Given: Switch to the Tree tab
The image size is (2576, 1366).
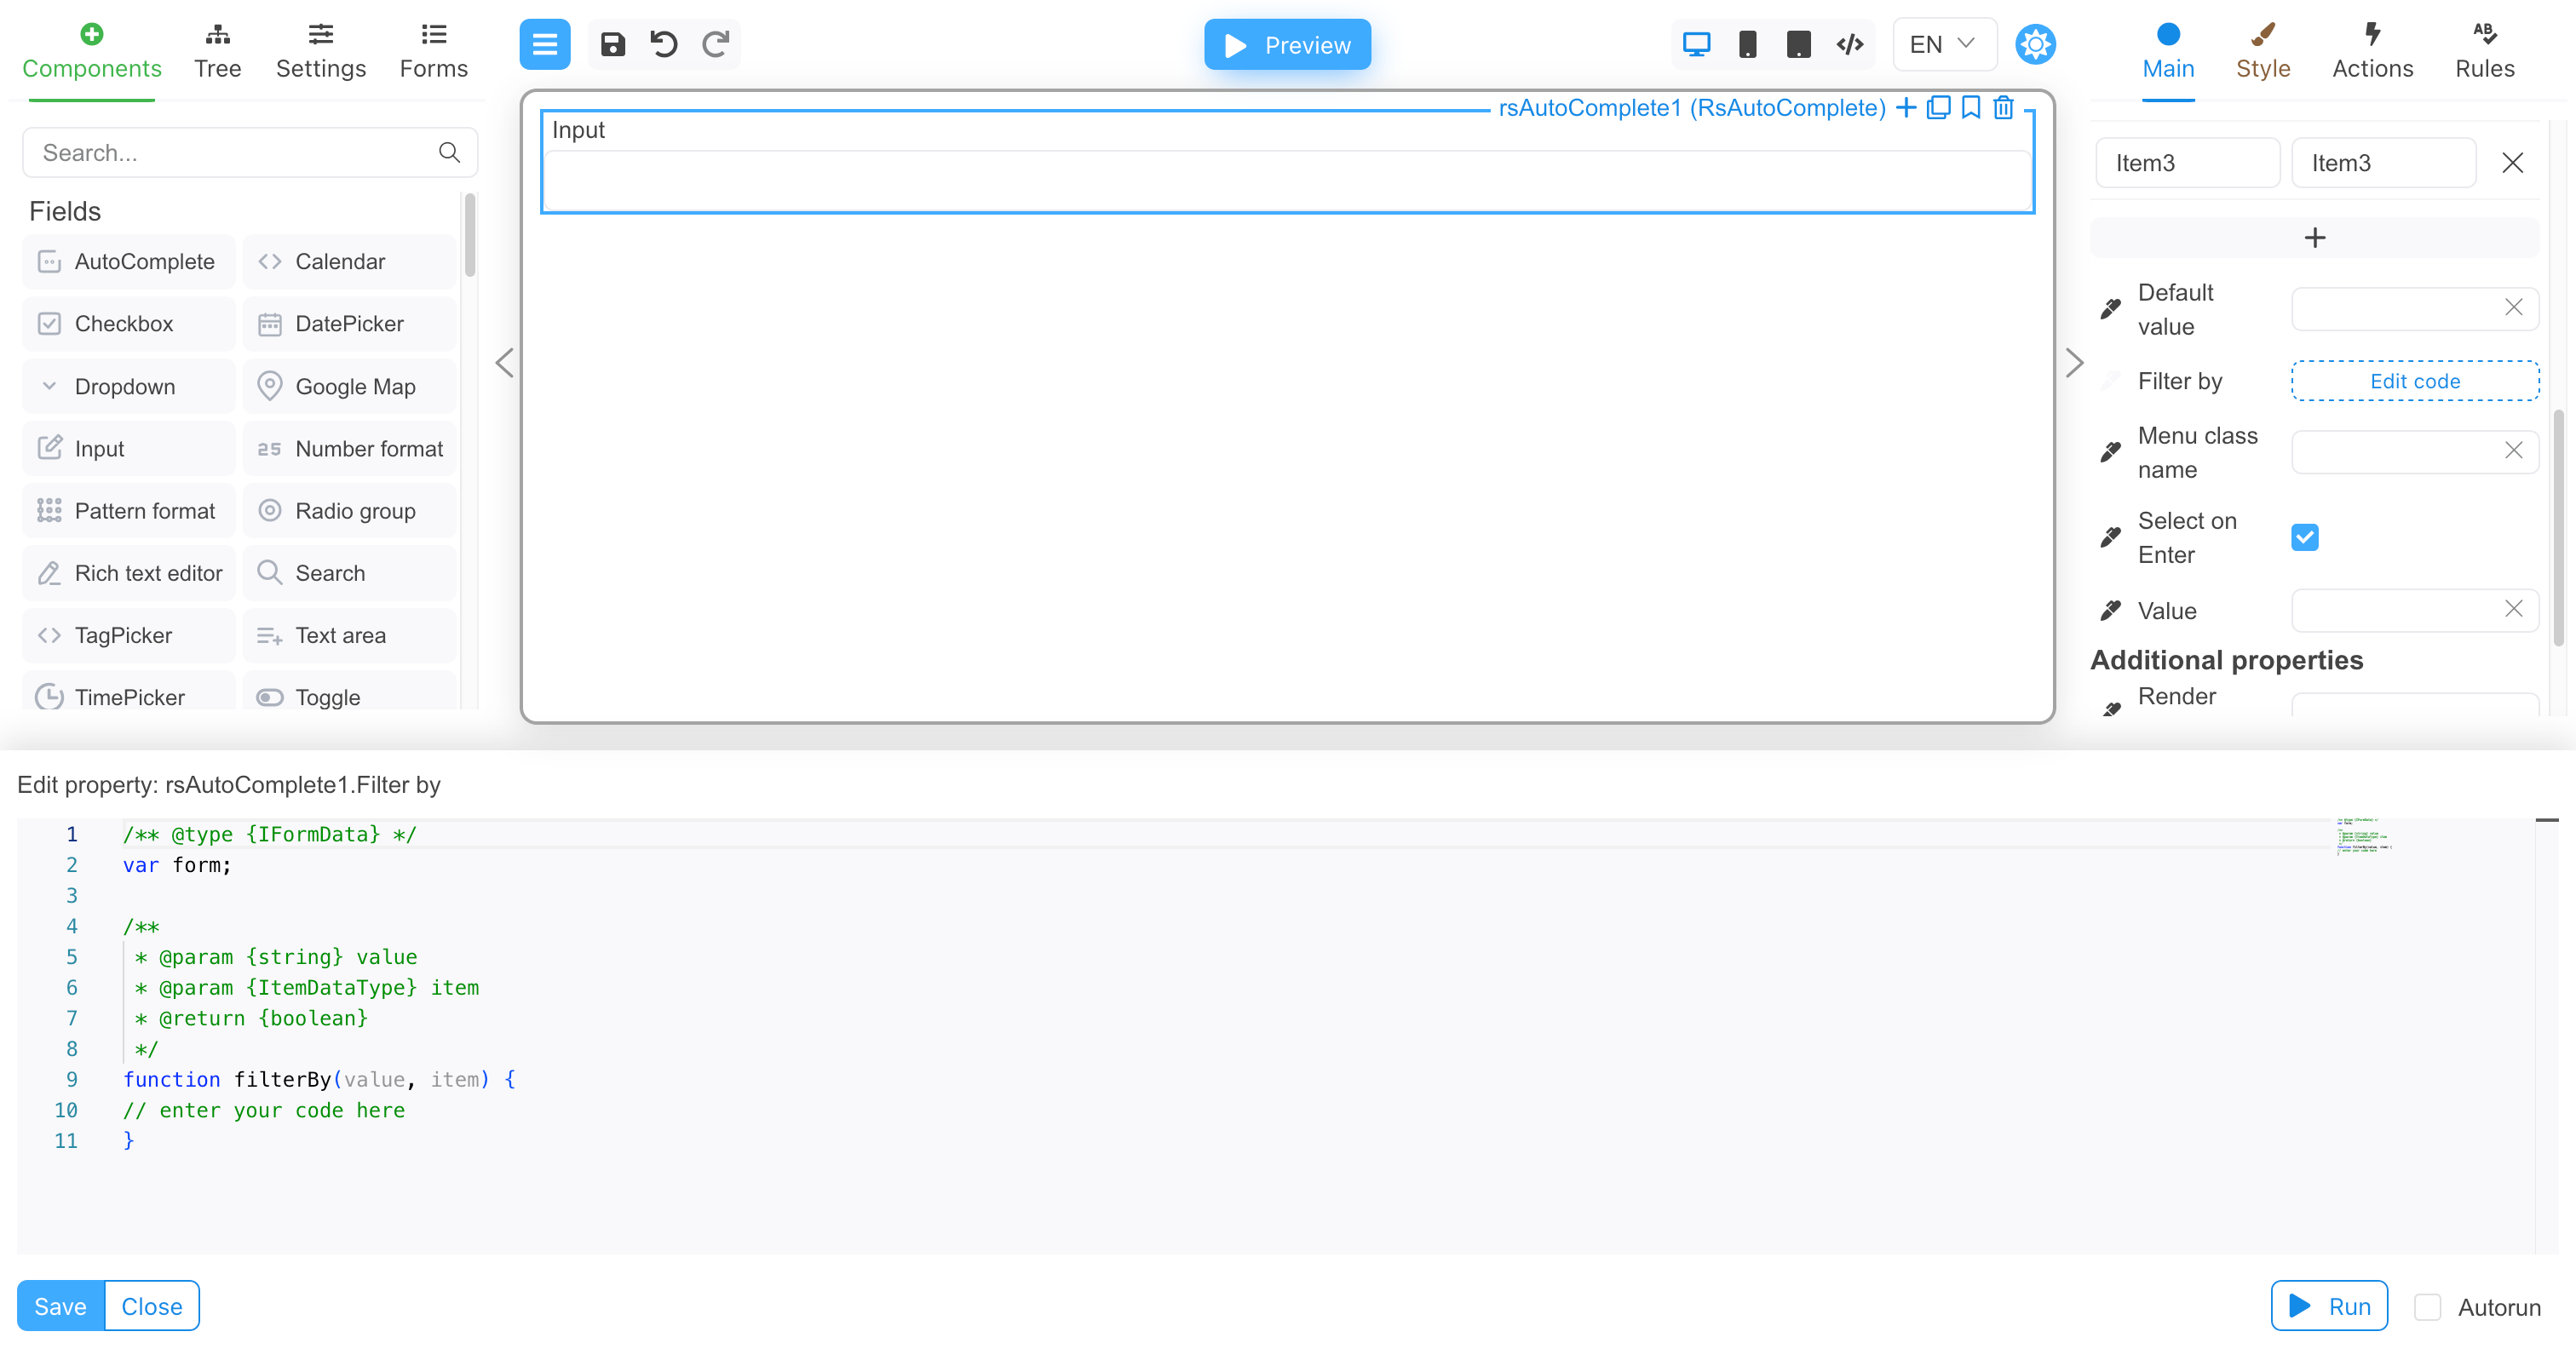Looking at the screenshot, I should click(217, 52).
